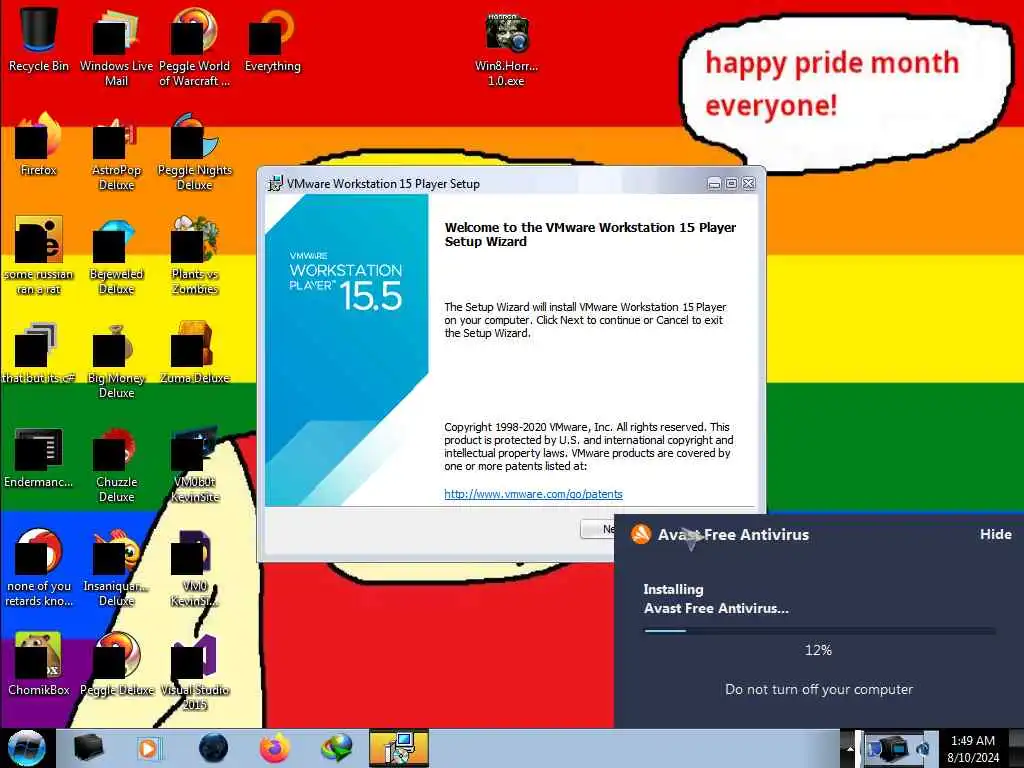
Task: Show hidden tray icons arrow
Action: point(850,748)
